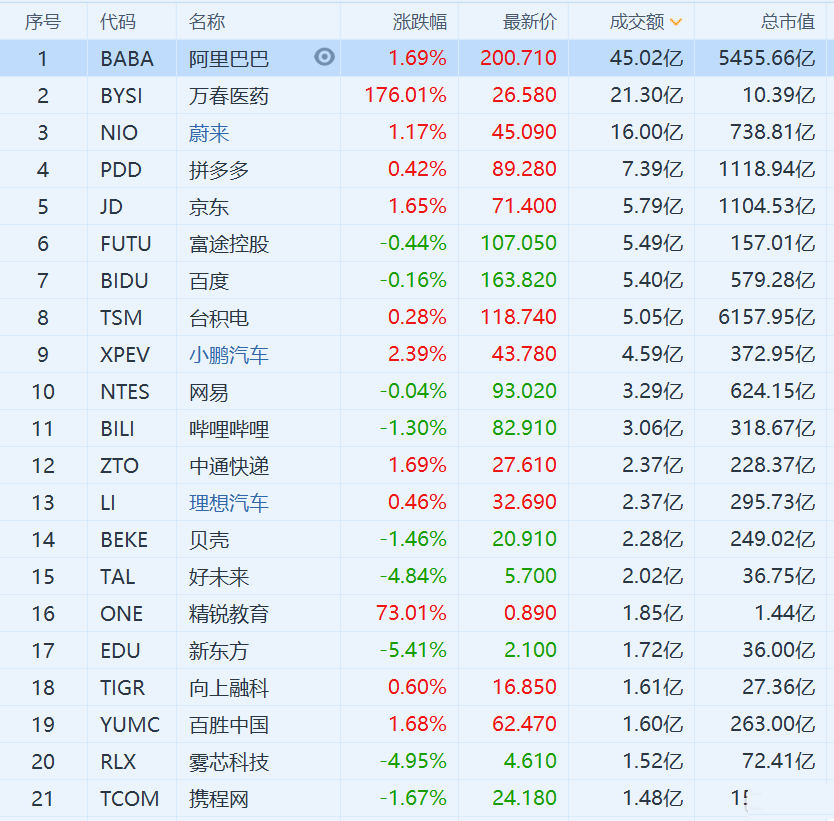Image resolution: width=834 pixels, height=821 pixels.
Task: Select the 贝壳 stock name
Action: pos(209,540)
